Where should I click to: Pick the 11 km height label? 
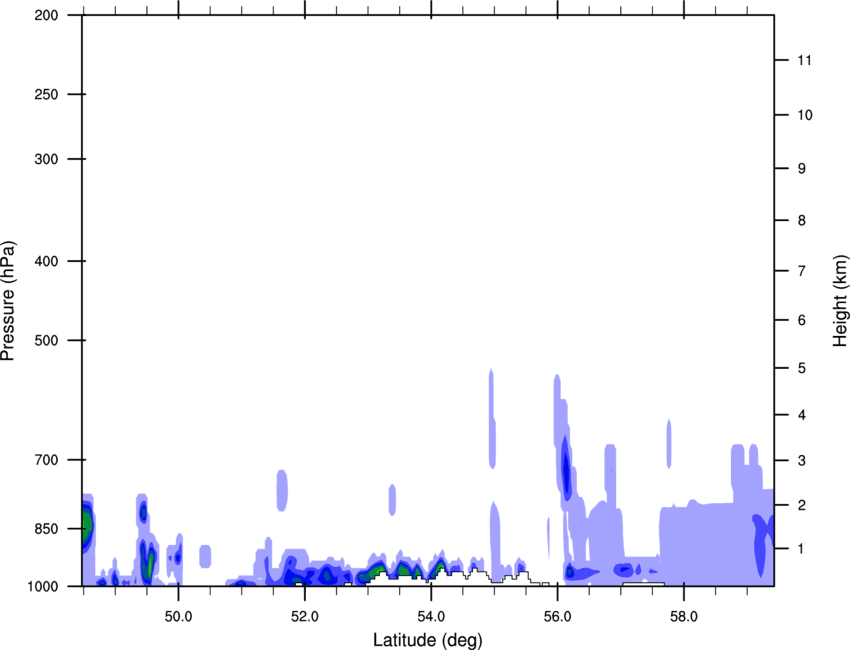[804, 60]
